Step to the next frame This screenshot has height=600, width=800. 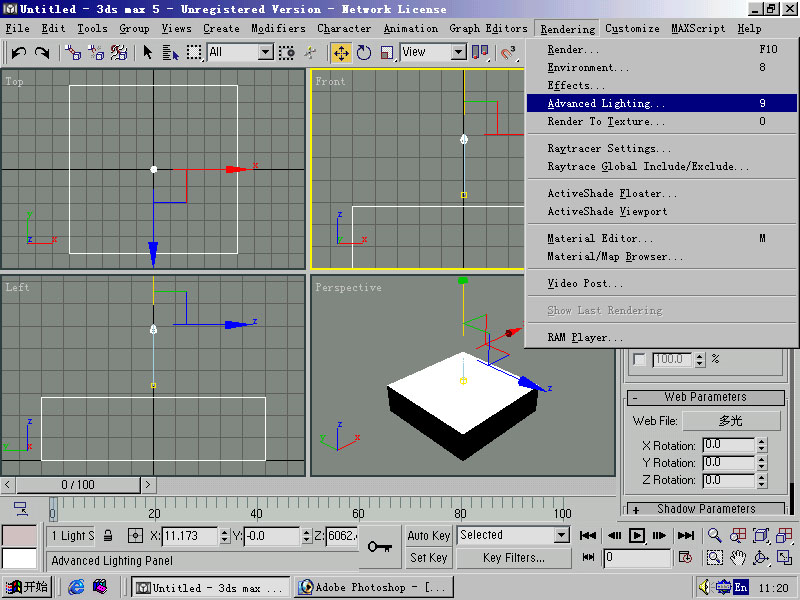660,535
